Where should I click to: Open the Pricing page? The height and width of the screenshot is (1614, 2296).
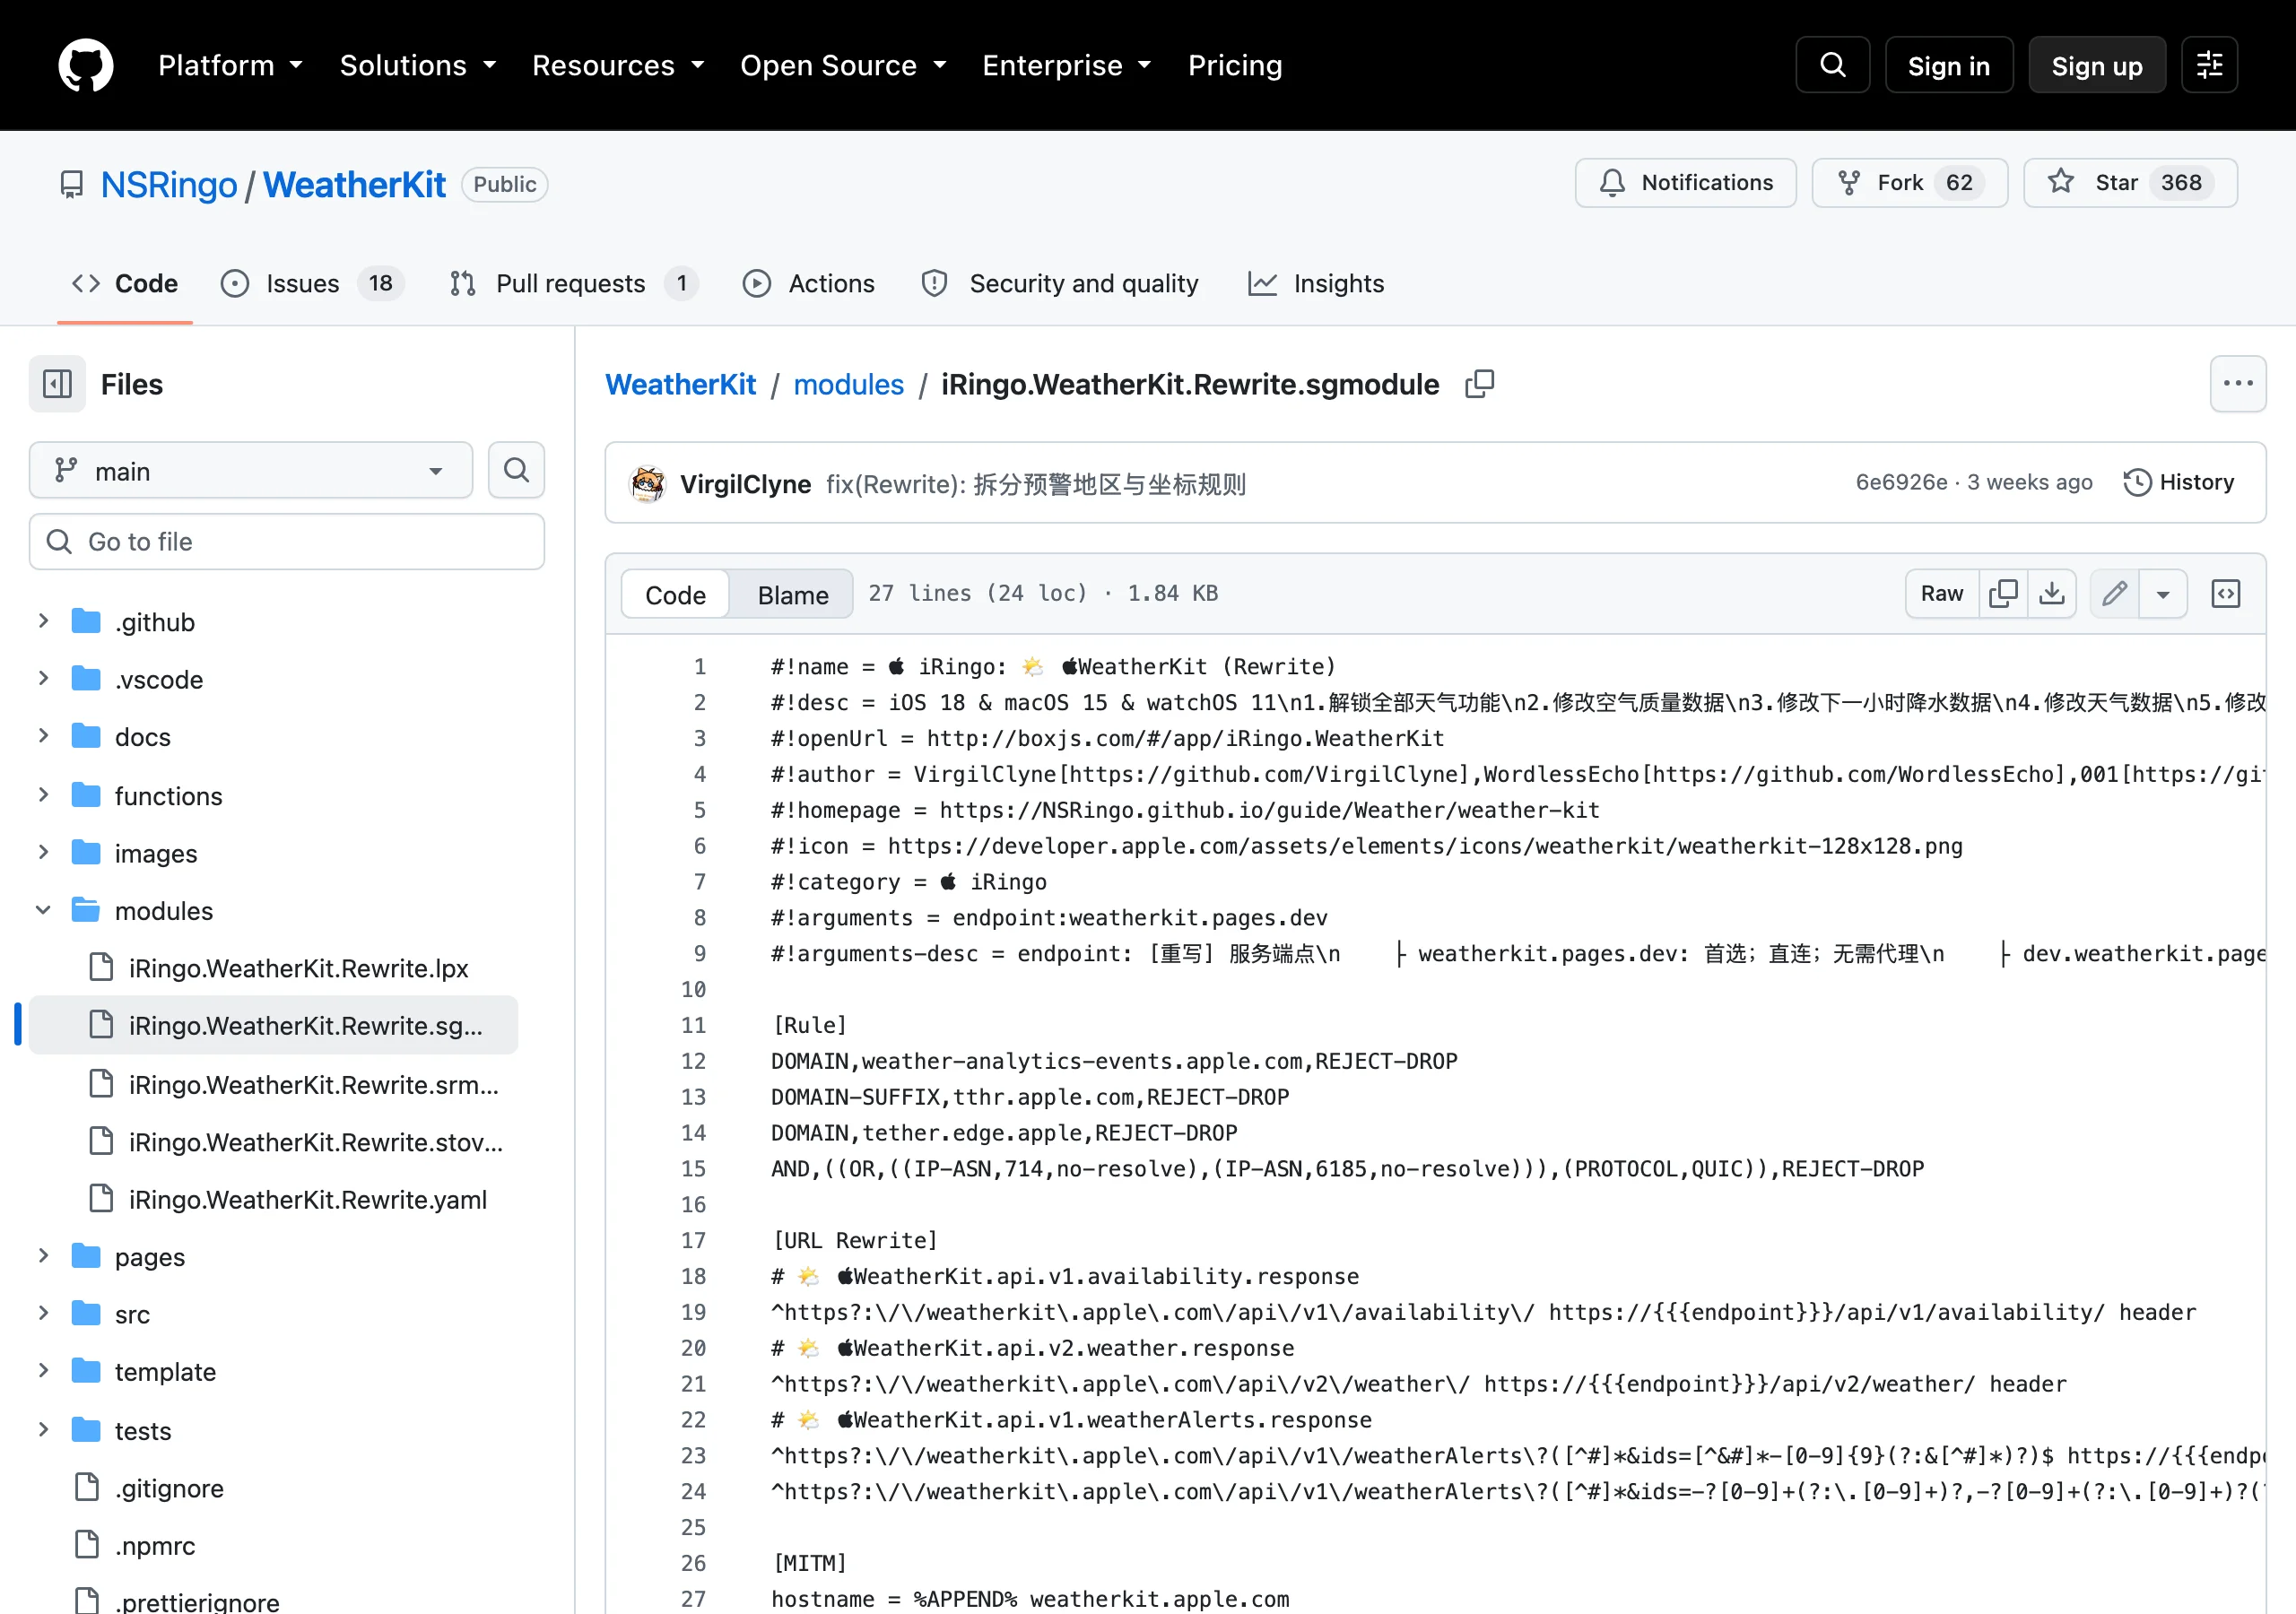tap(1235, 66)
